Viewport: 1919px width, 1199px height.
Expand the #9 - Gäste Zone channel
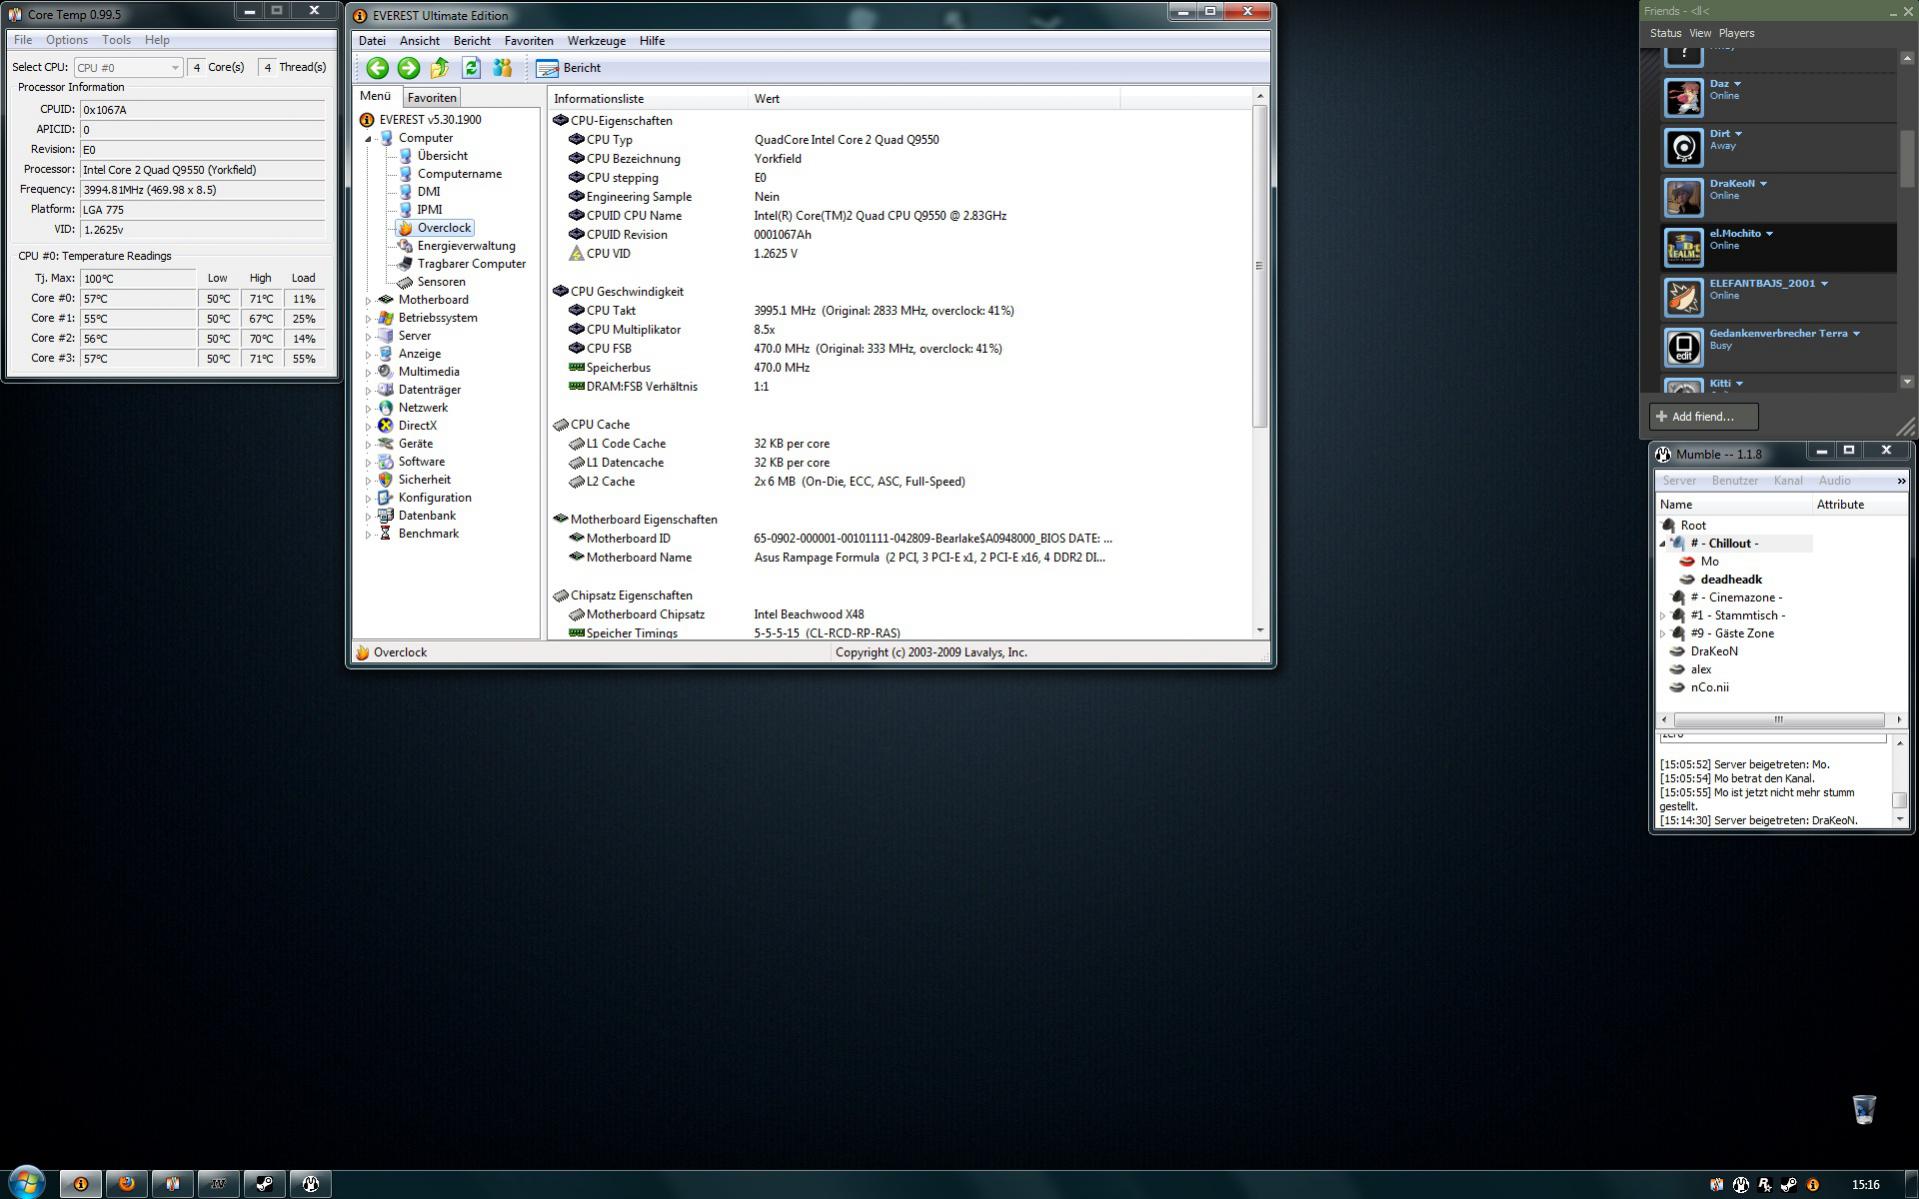point(1663,634)
